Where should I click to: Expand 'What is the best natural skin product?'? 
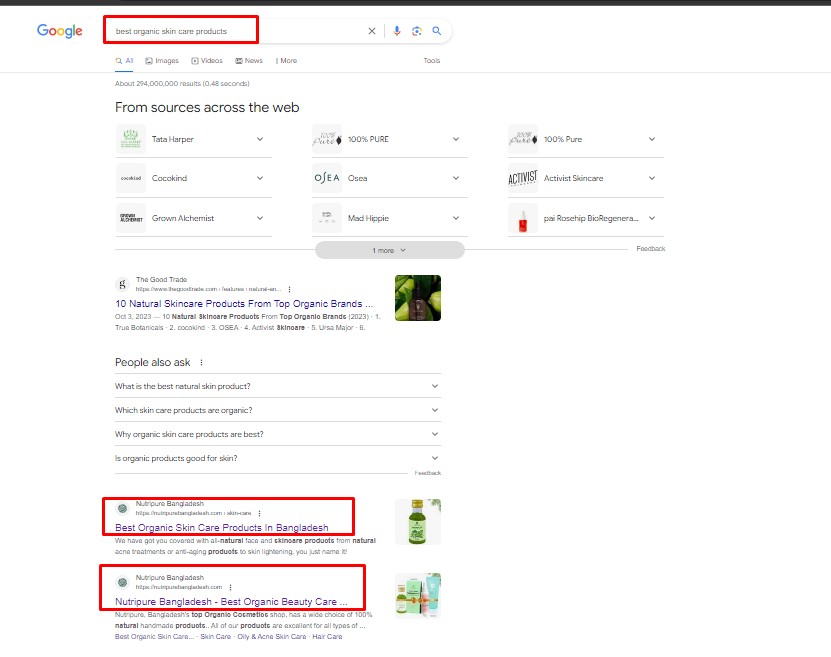pyautogui.click(x=278, y=386)
